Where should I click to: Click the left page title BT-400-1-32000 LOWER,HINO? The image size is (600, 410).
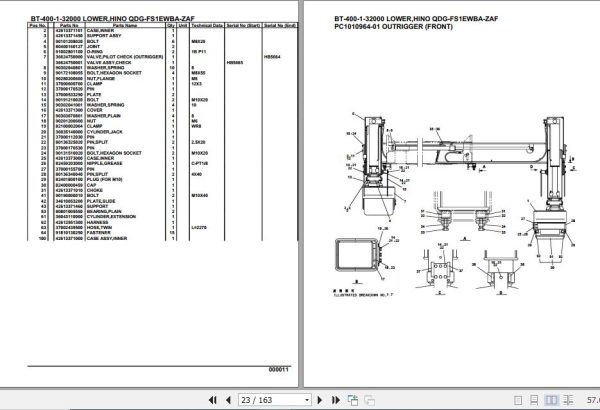pos(112,18)
